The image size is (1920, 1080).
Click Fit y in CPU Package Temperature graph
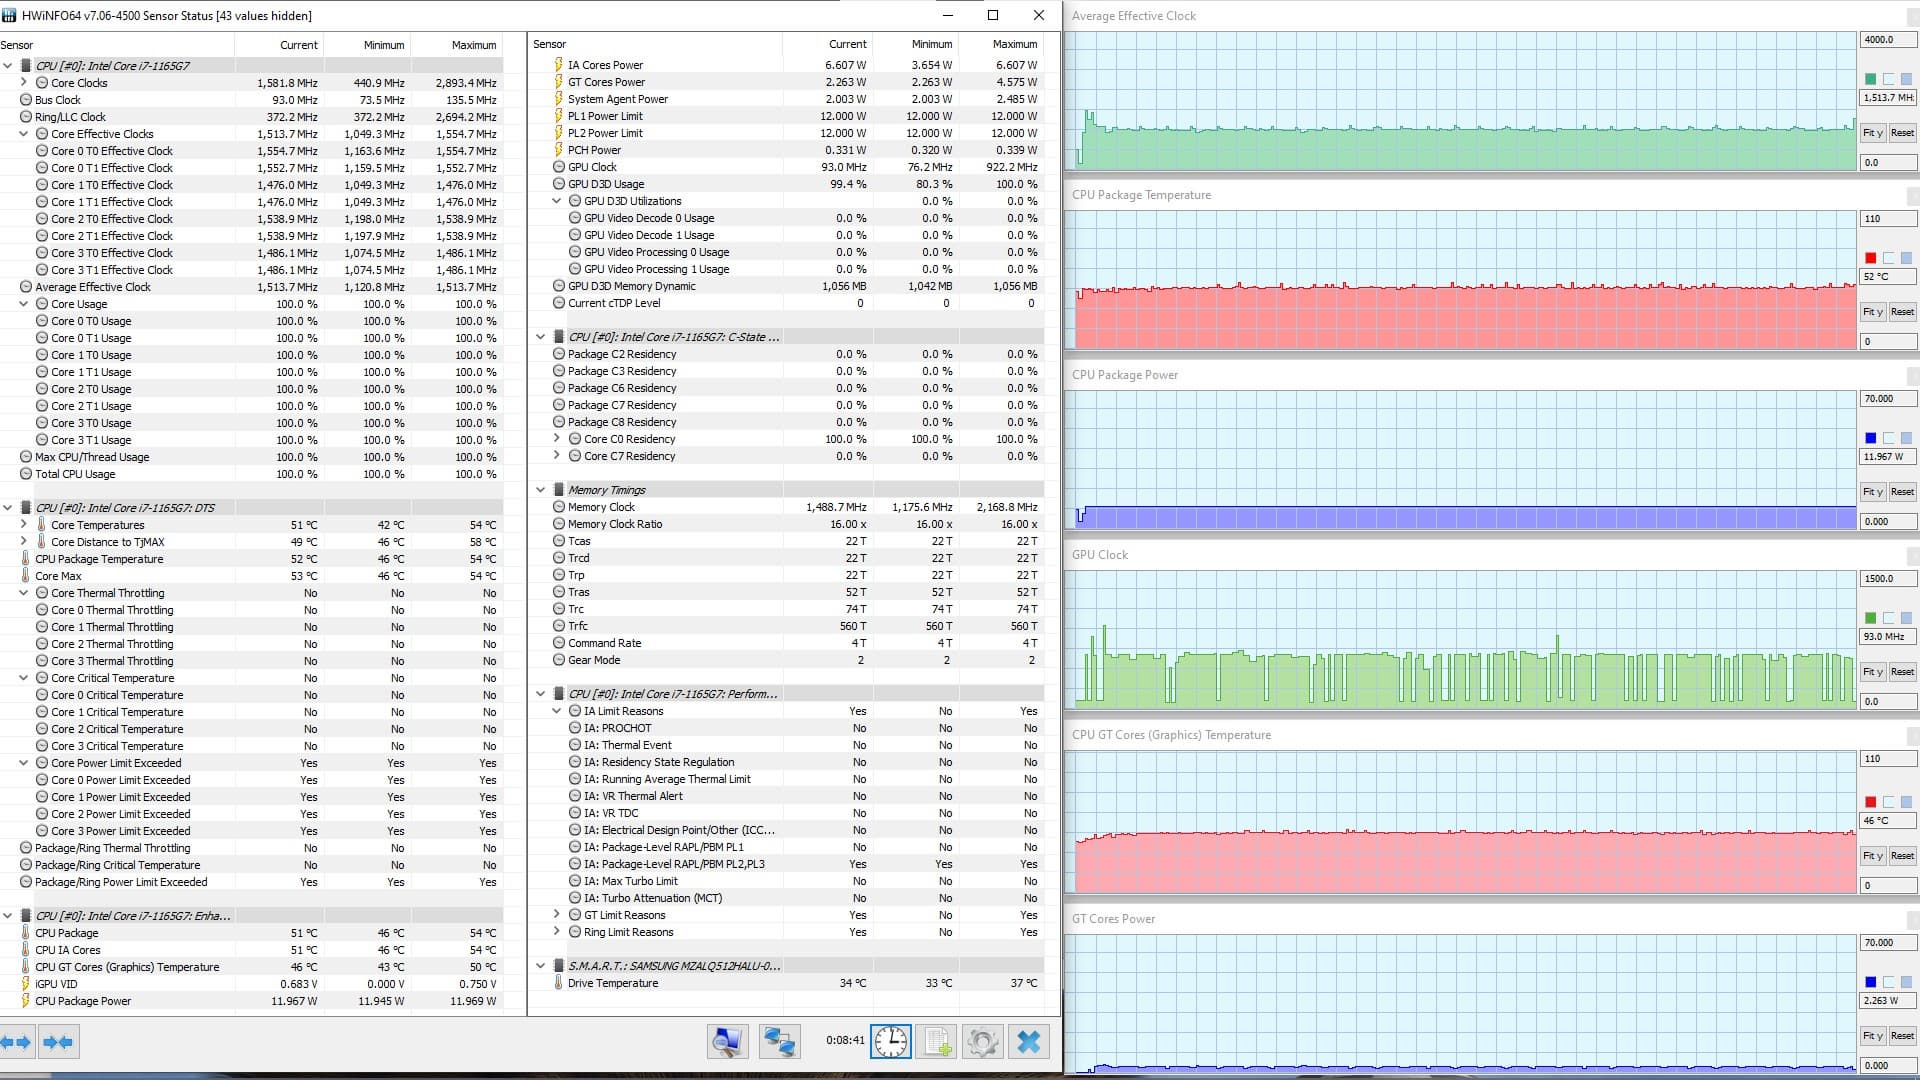[1872, 312]
